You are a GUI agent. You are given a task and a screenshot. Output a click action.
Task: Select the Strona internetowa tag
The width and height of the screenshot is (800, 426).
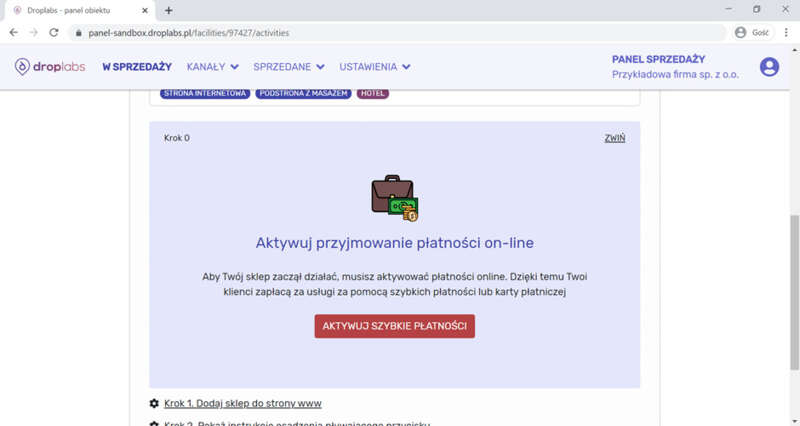click(x=204, y=93)
